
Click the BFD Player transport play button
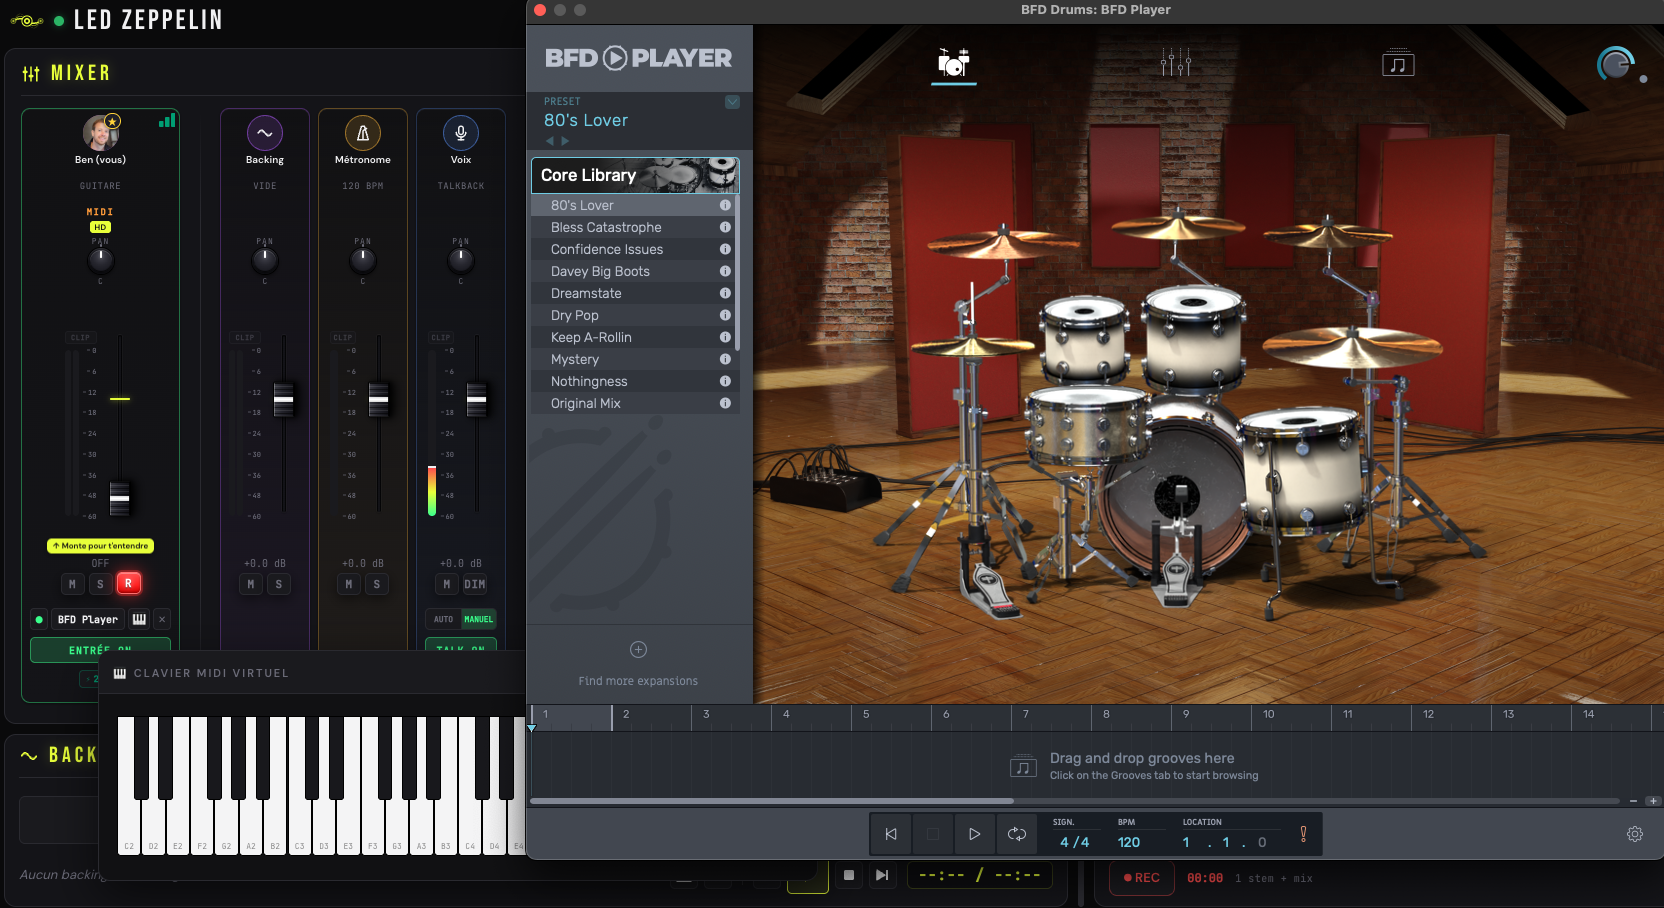(x=974, y=834)
